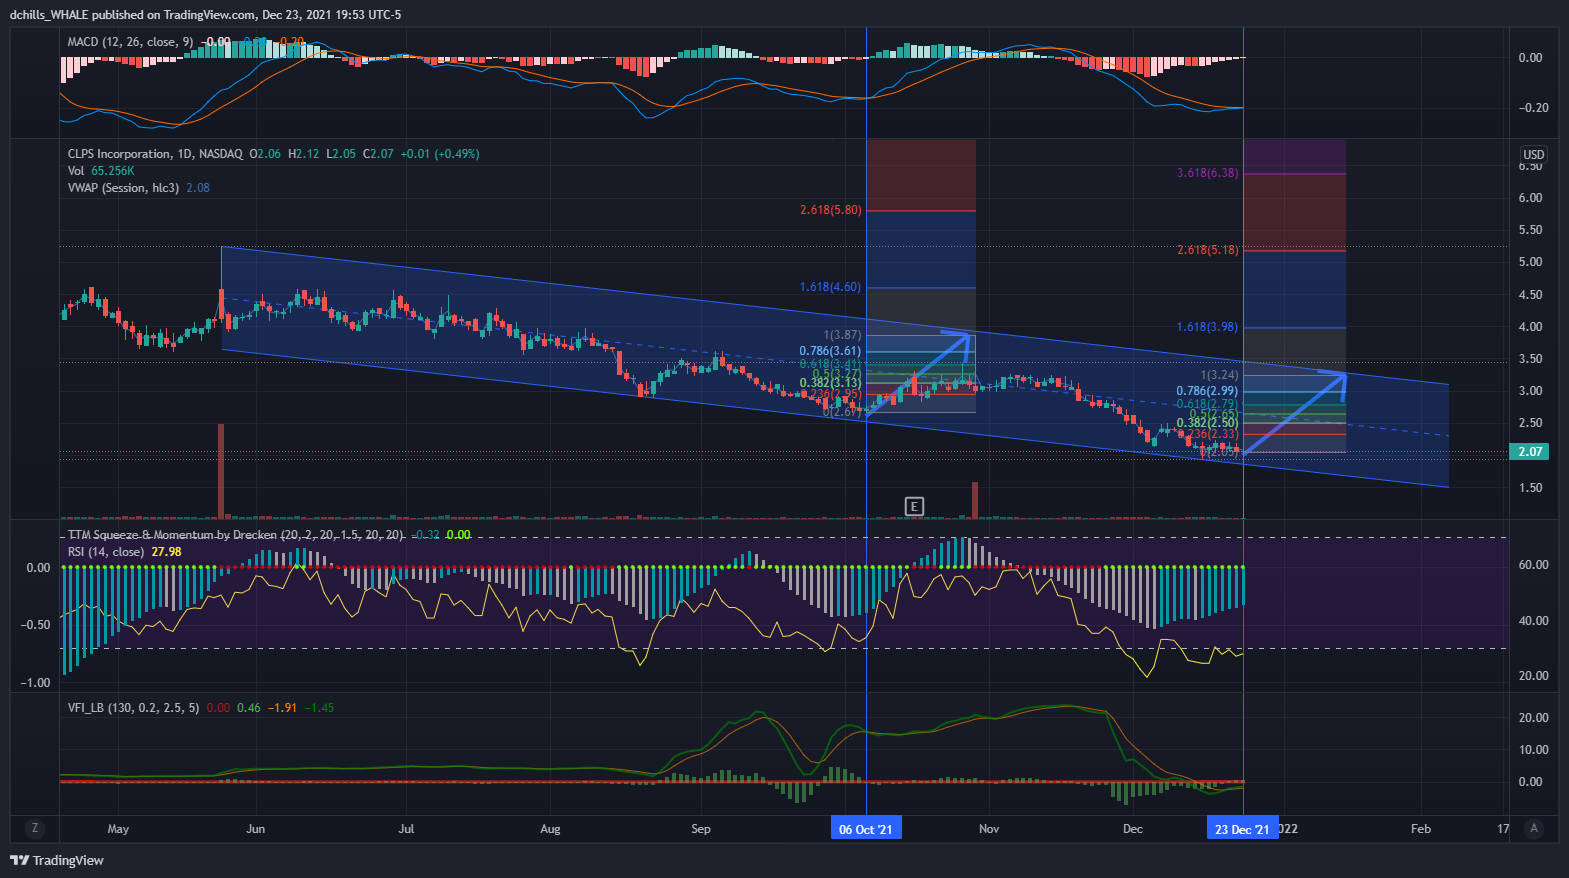Viewport: 1569px width, 878px height.
Task: Click the 1.618(3.98) Fibonacci level label
Action: click(1207, 327)
